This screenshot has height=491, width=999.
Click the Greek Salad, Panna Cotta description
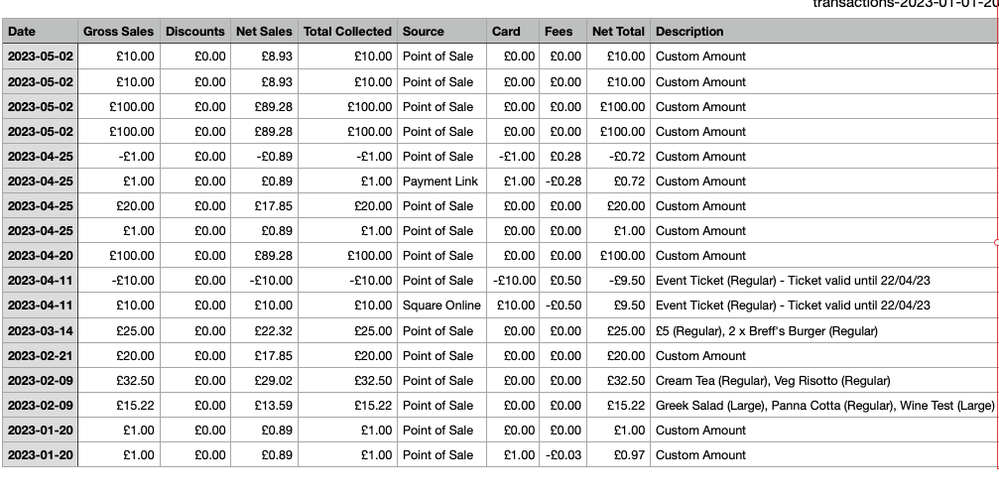pos(824,405)
